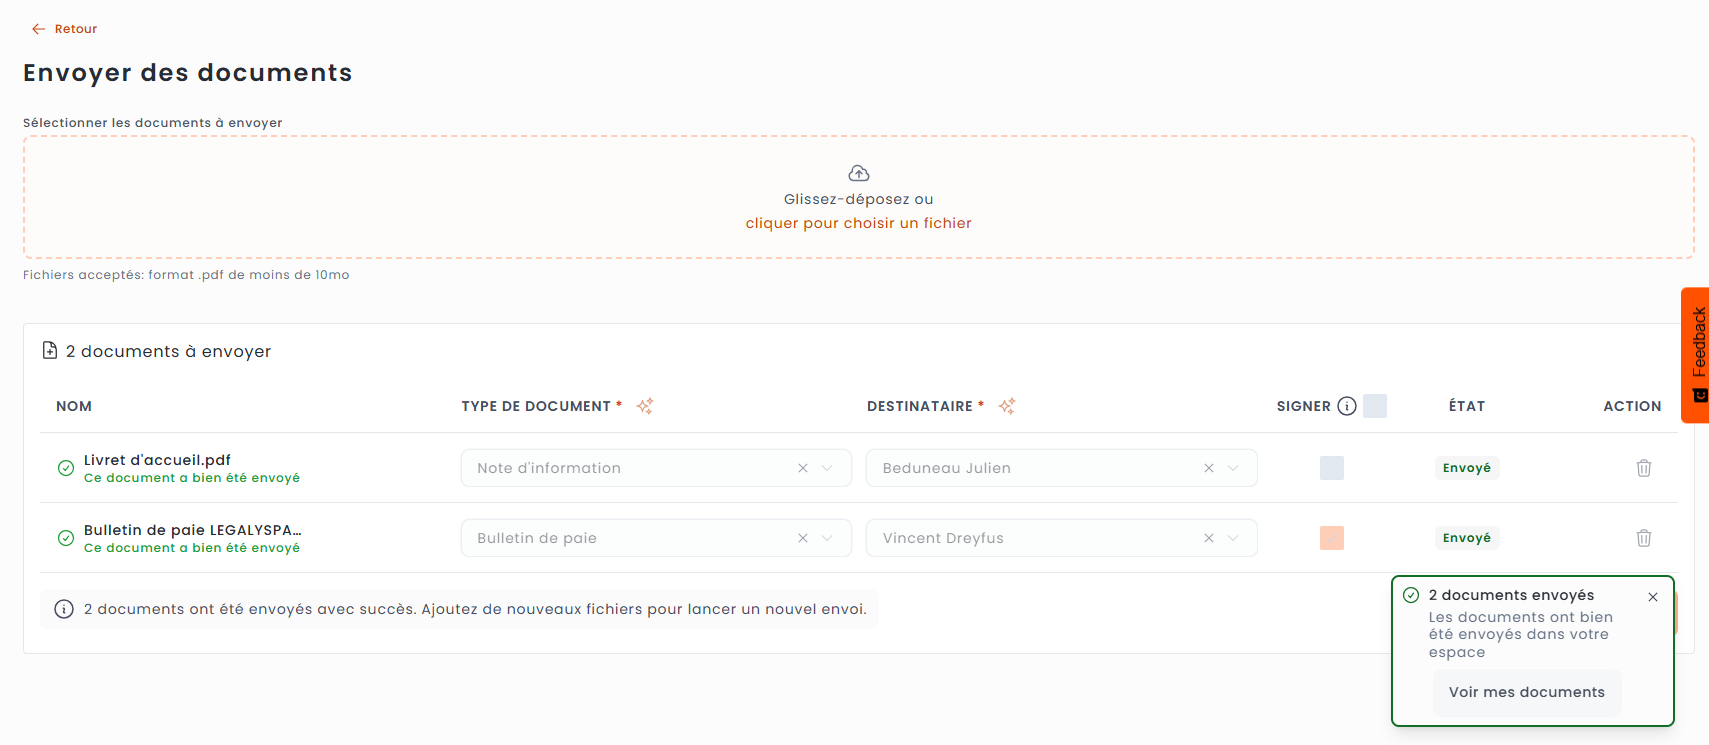This screenshot has width=1709, height=745.
Task: Delete the Livret d'accueil.pdf document
Action: click(1643, 468)
